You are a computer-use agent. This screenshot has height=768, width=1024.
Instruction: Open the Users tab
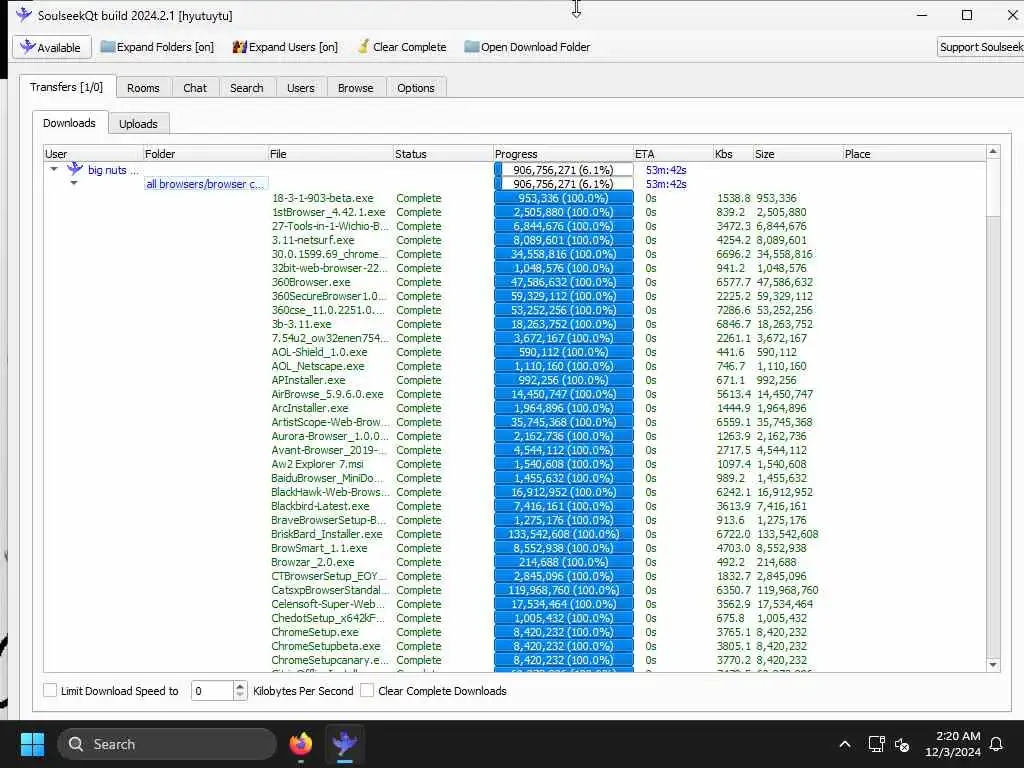(300, 88)
